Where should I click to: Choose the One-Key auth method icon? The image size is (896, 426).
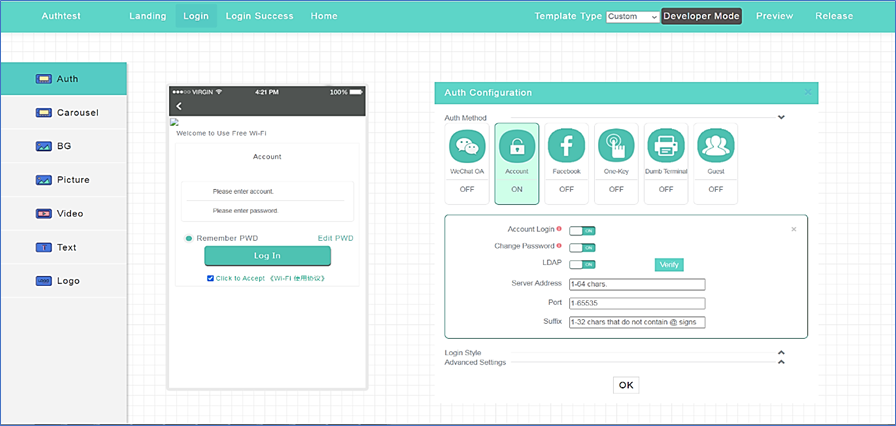(616, 146)
